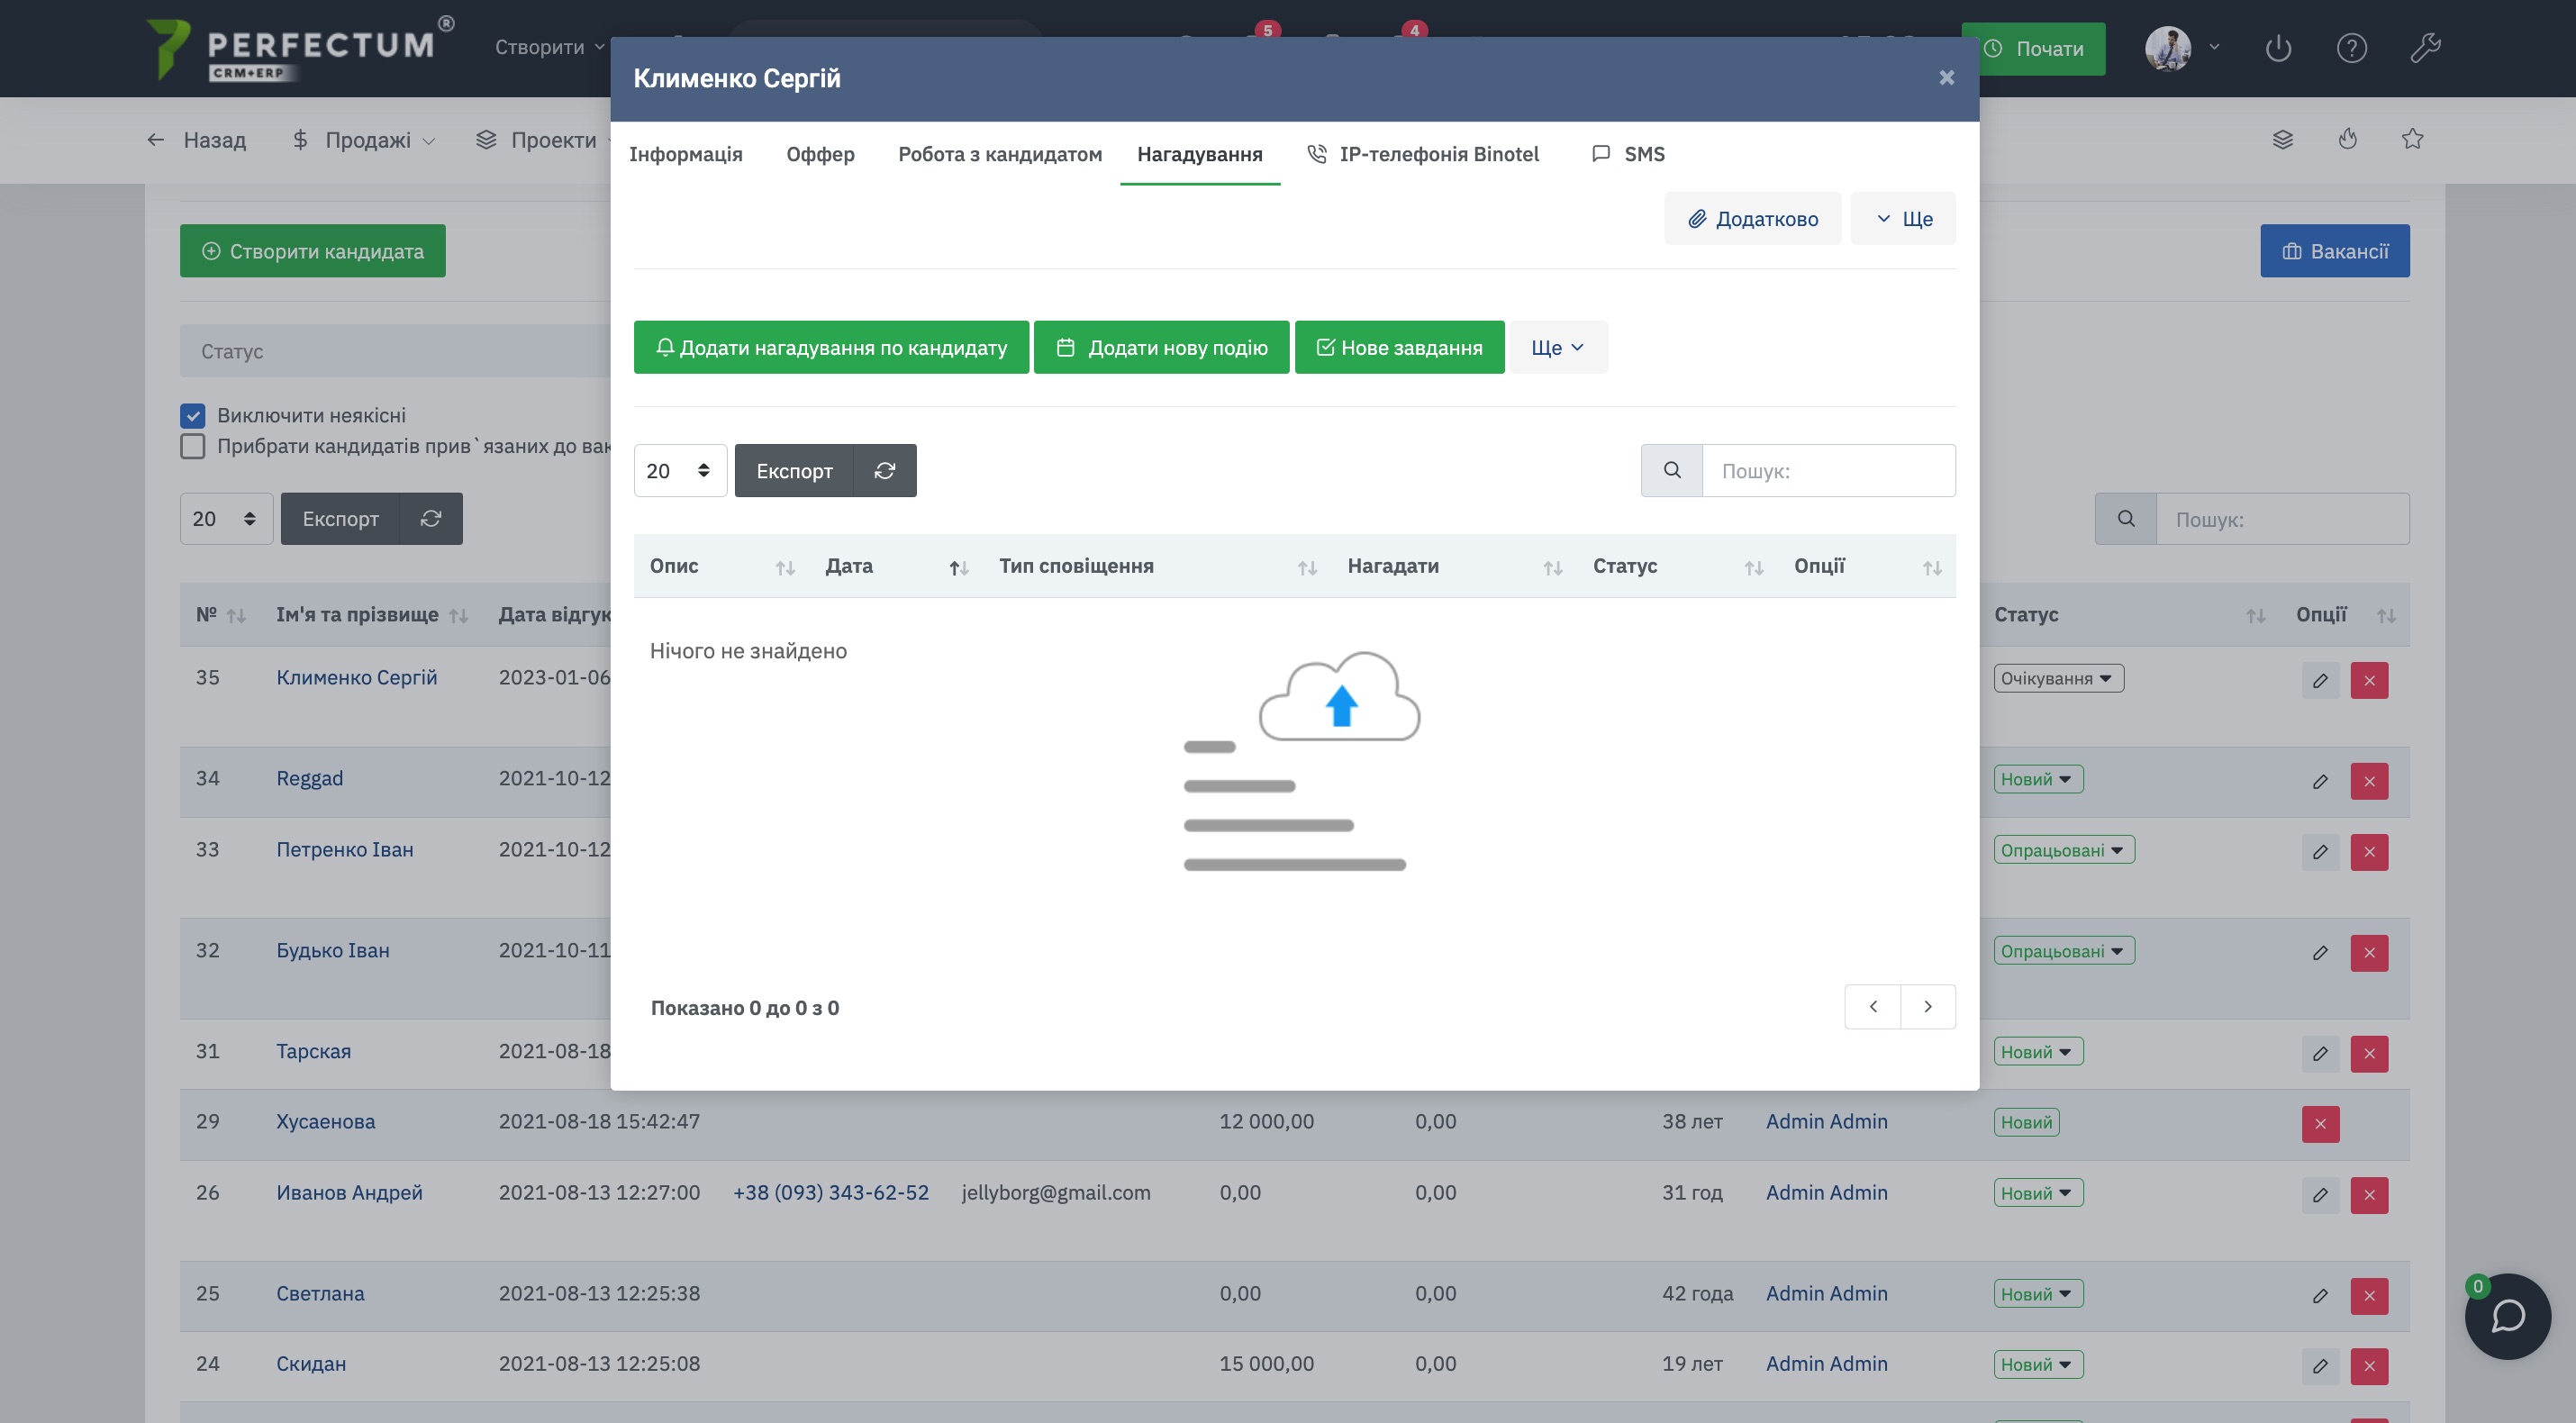2576x1423 pixels.
Task: Sort reminders by Опис column
Action: pyautogui.click(x=723, y=567)
